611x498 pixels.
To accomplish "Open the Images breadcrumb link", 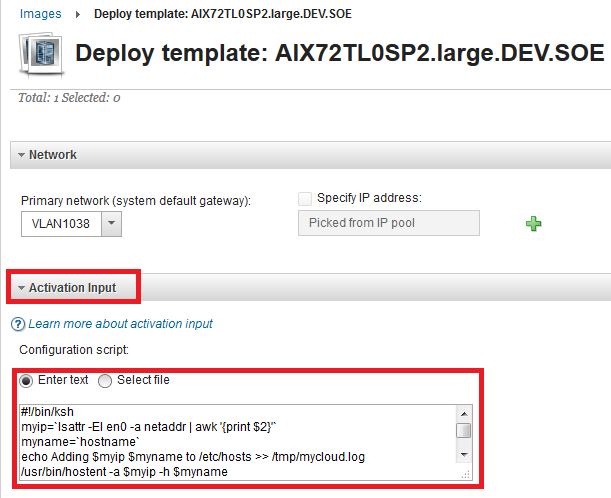I will coord(40,14).
